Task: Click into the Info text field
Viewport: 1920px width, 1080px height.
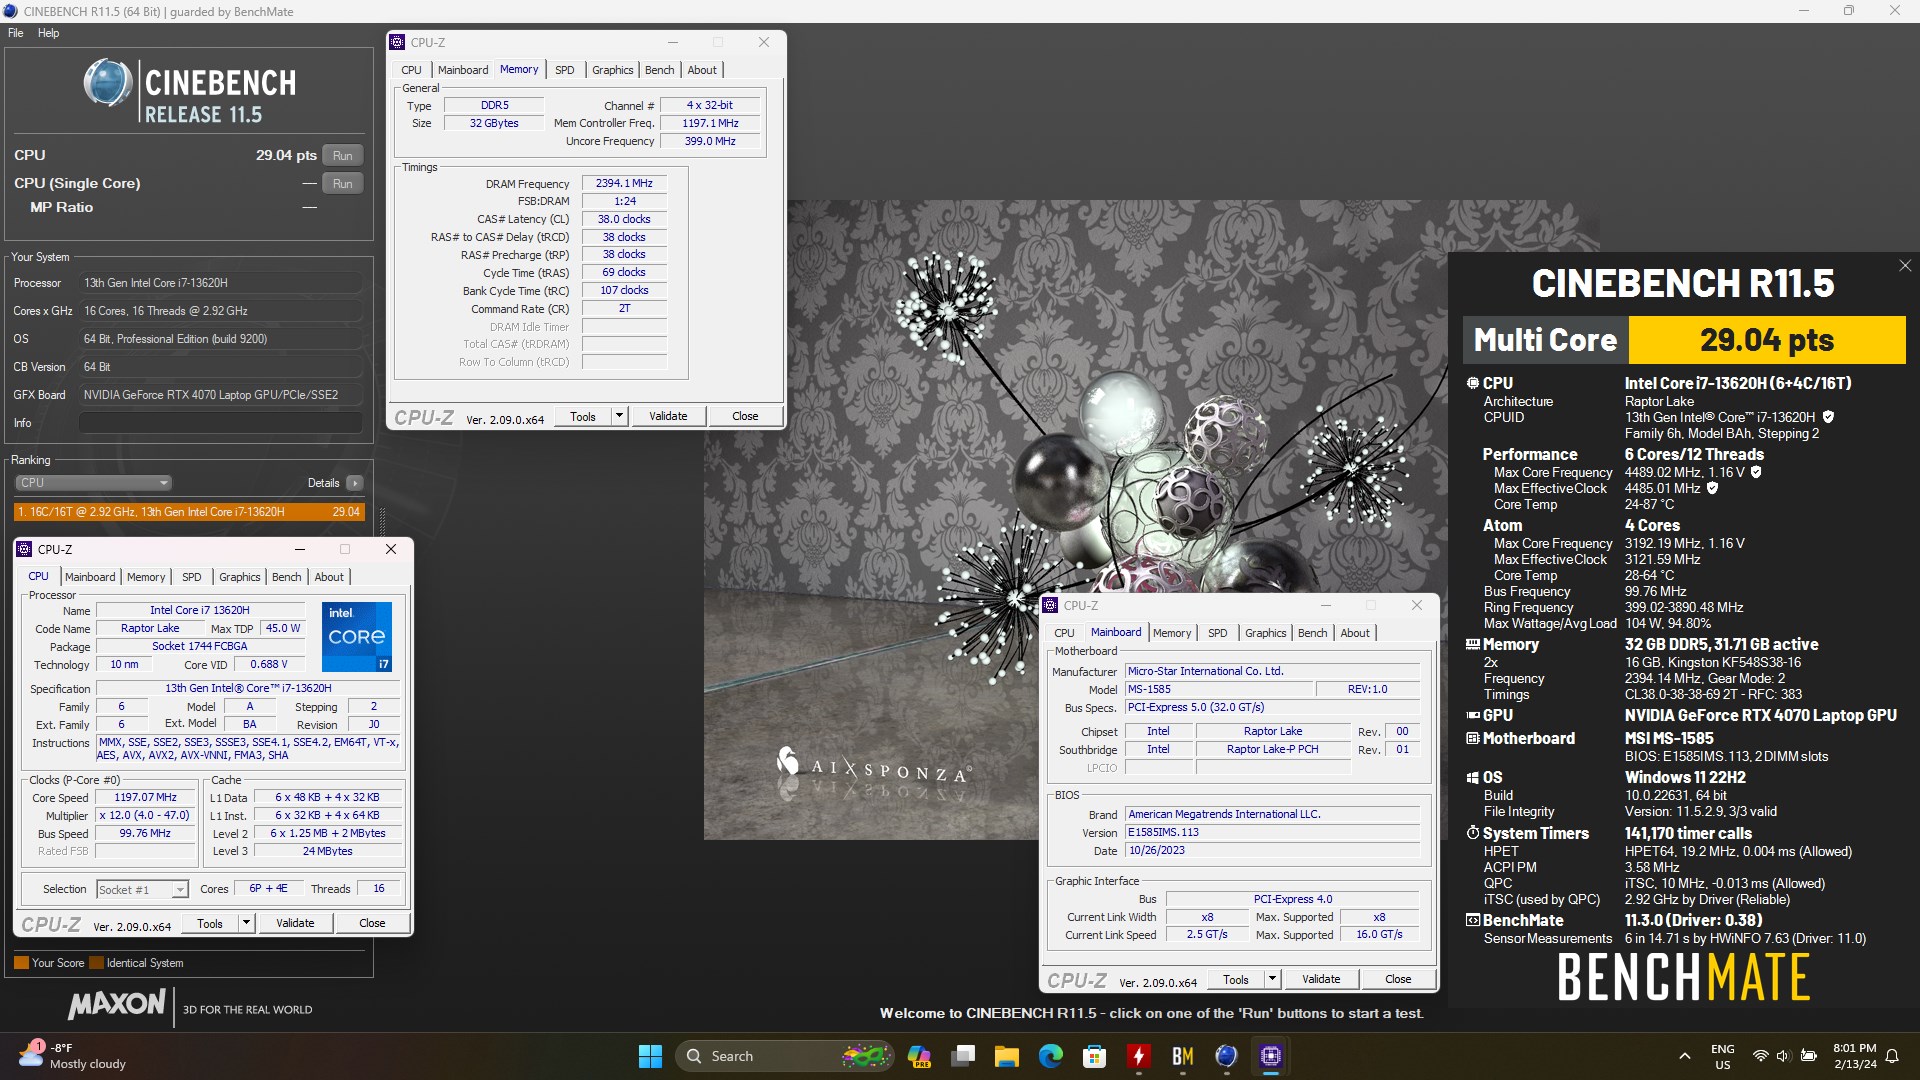Action: click(x=220, y=423)
